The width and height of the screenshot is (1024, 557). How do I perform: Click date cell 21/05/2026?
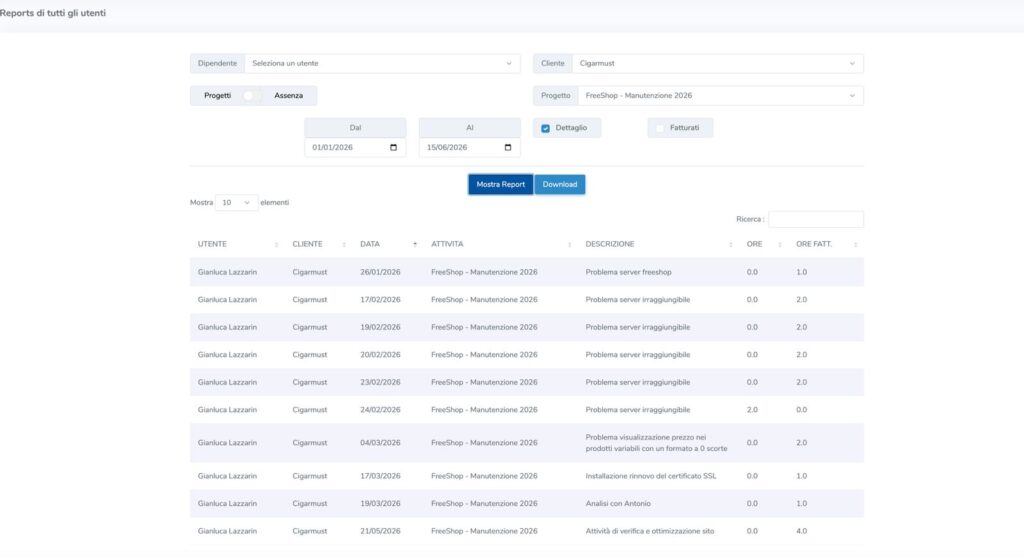[380, 531]
